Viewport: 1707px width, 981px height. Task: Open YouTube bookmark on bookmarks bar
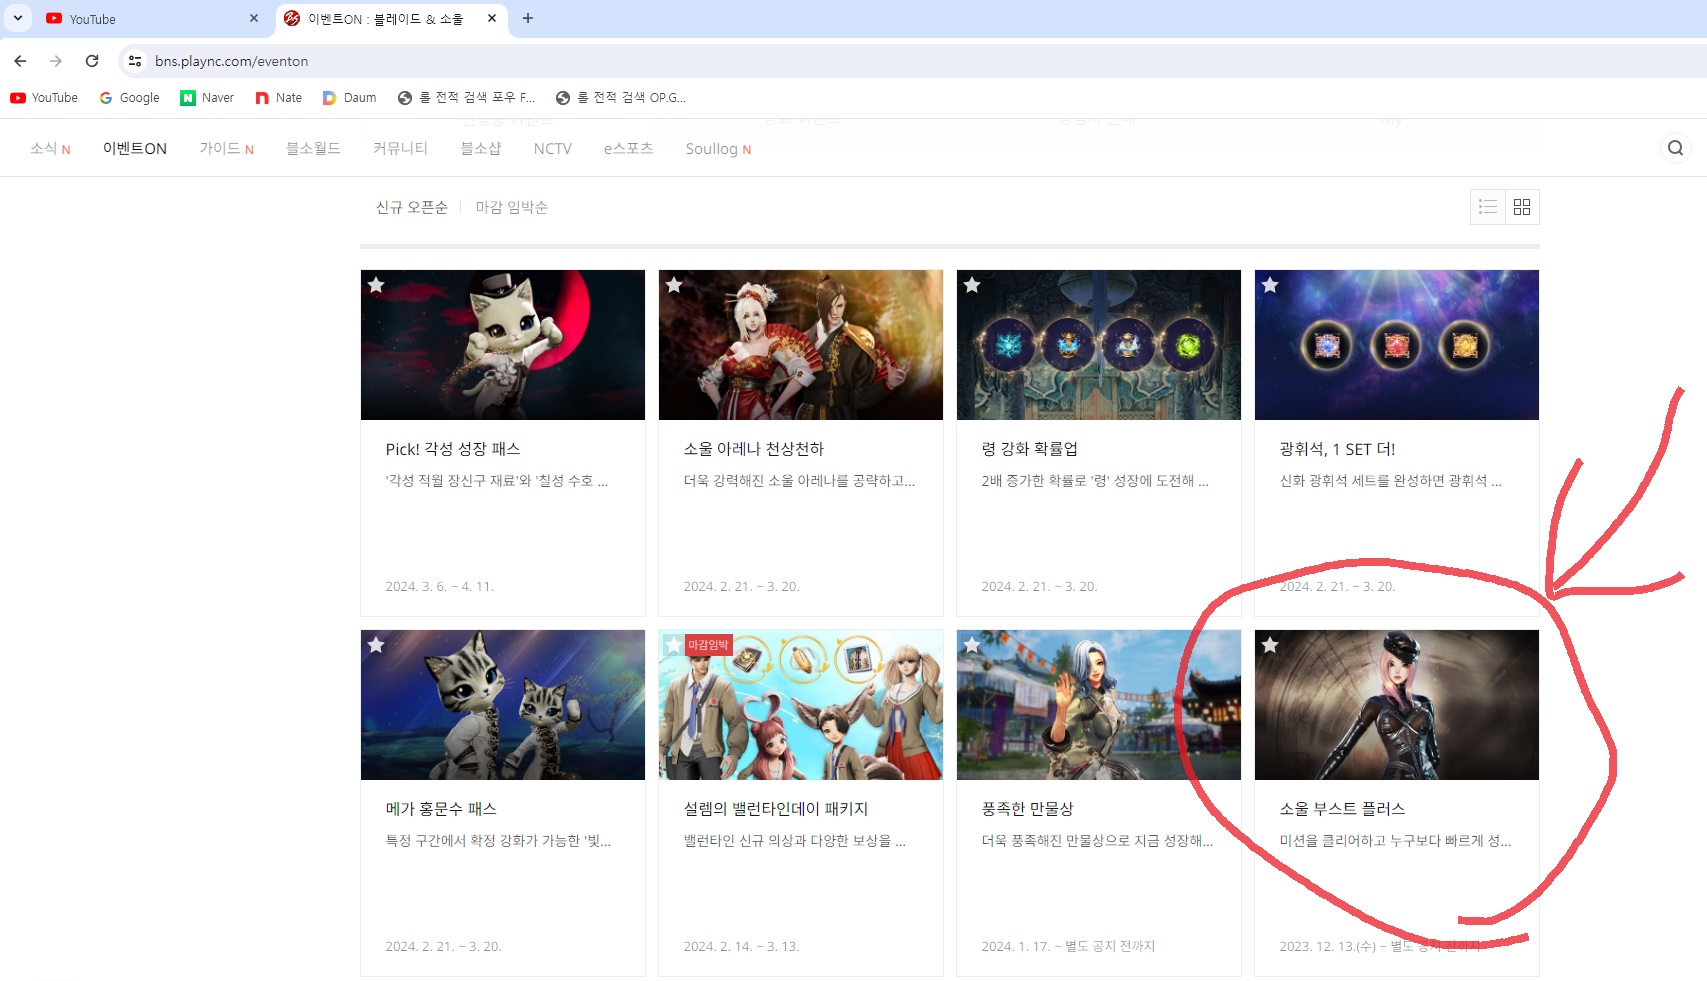(x=44, y=97)
